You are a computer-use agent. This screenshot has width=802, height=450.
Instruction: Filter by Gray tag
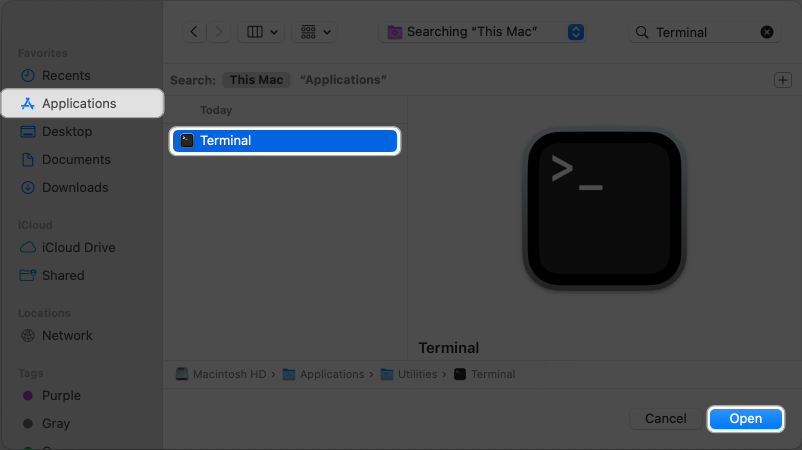[x=82, y=423]
